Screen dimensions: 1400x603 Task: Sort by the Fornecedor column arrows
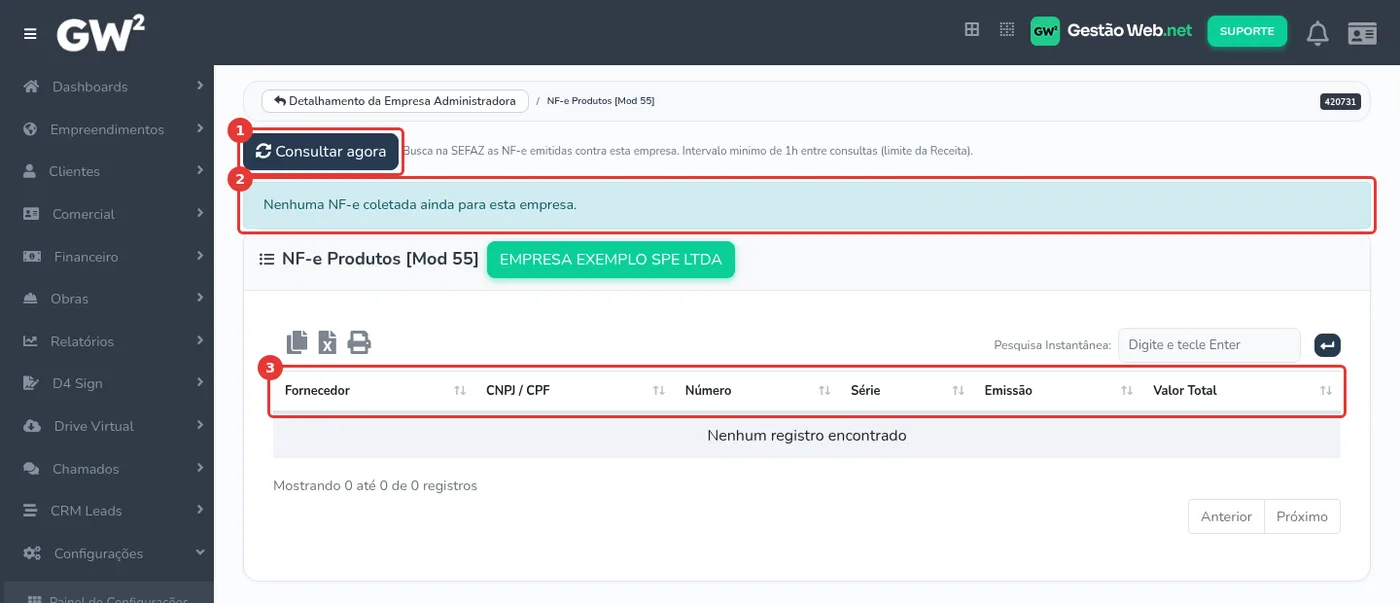pos(460,391)
